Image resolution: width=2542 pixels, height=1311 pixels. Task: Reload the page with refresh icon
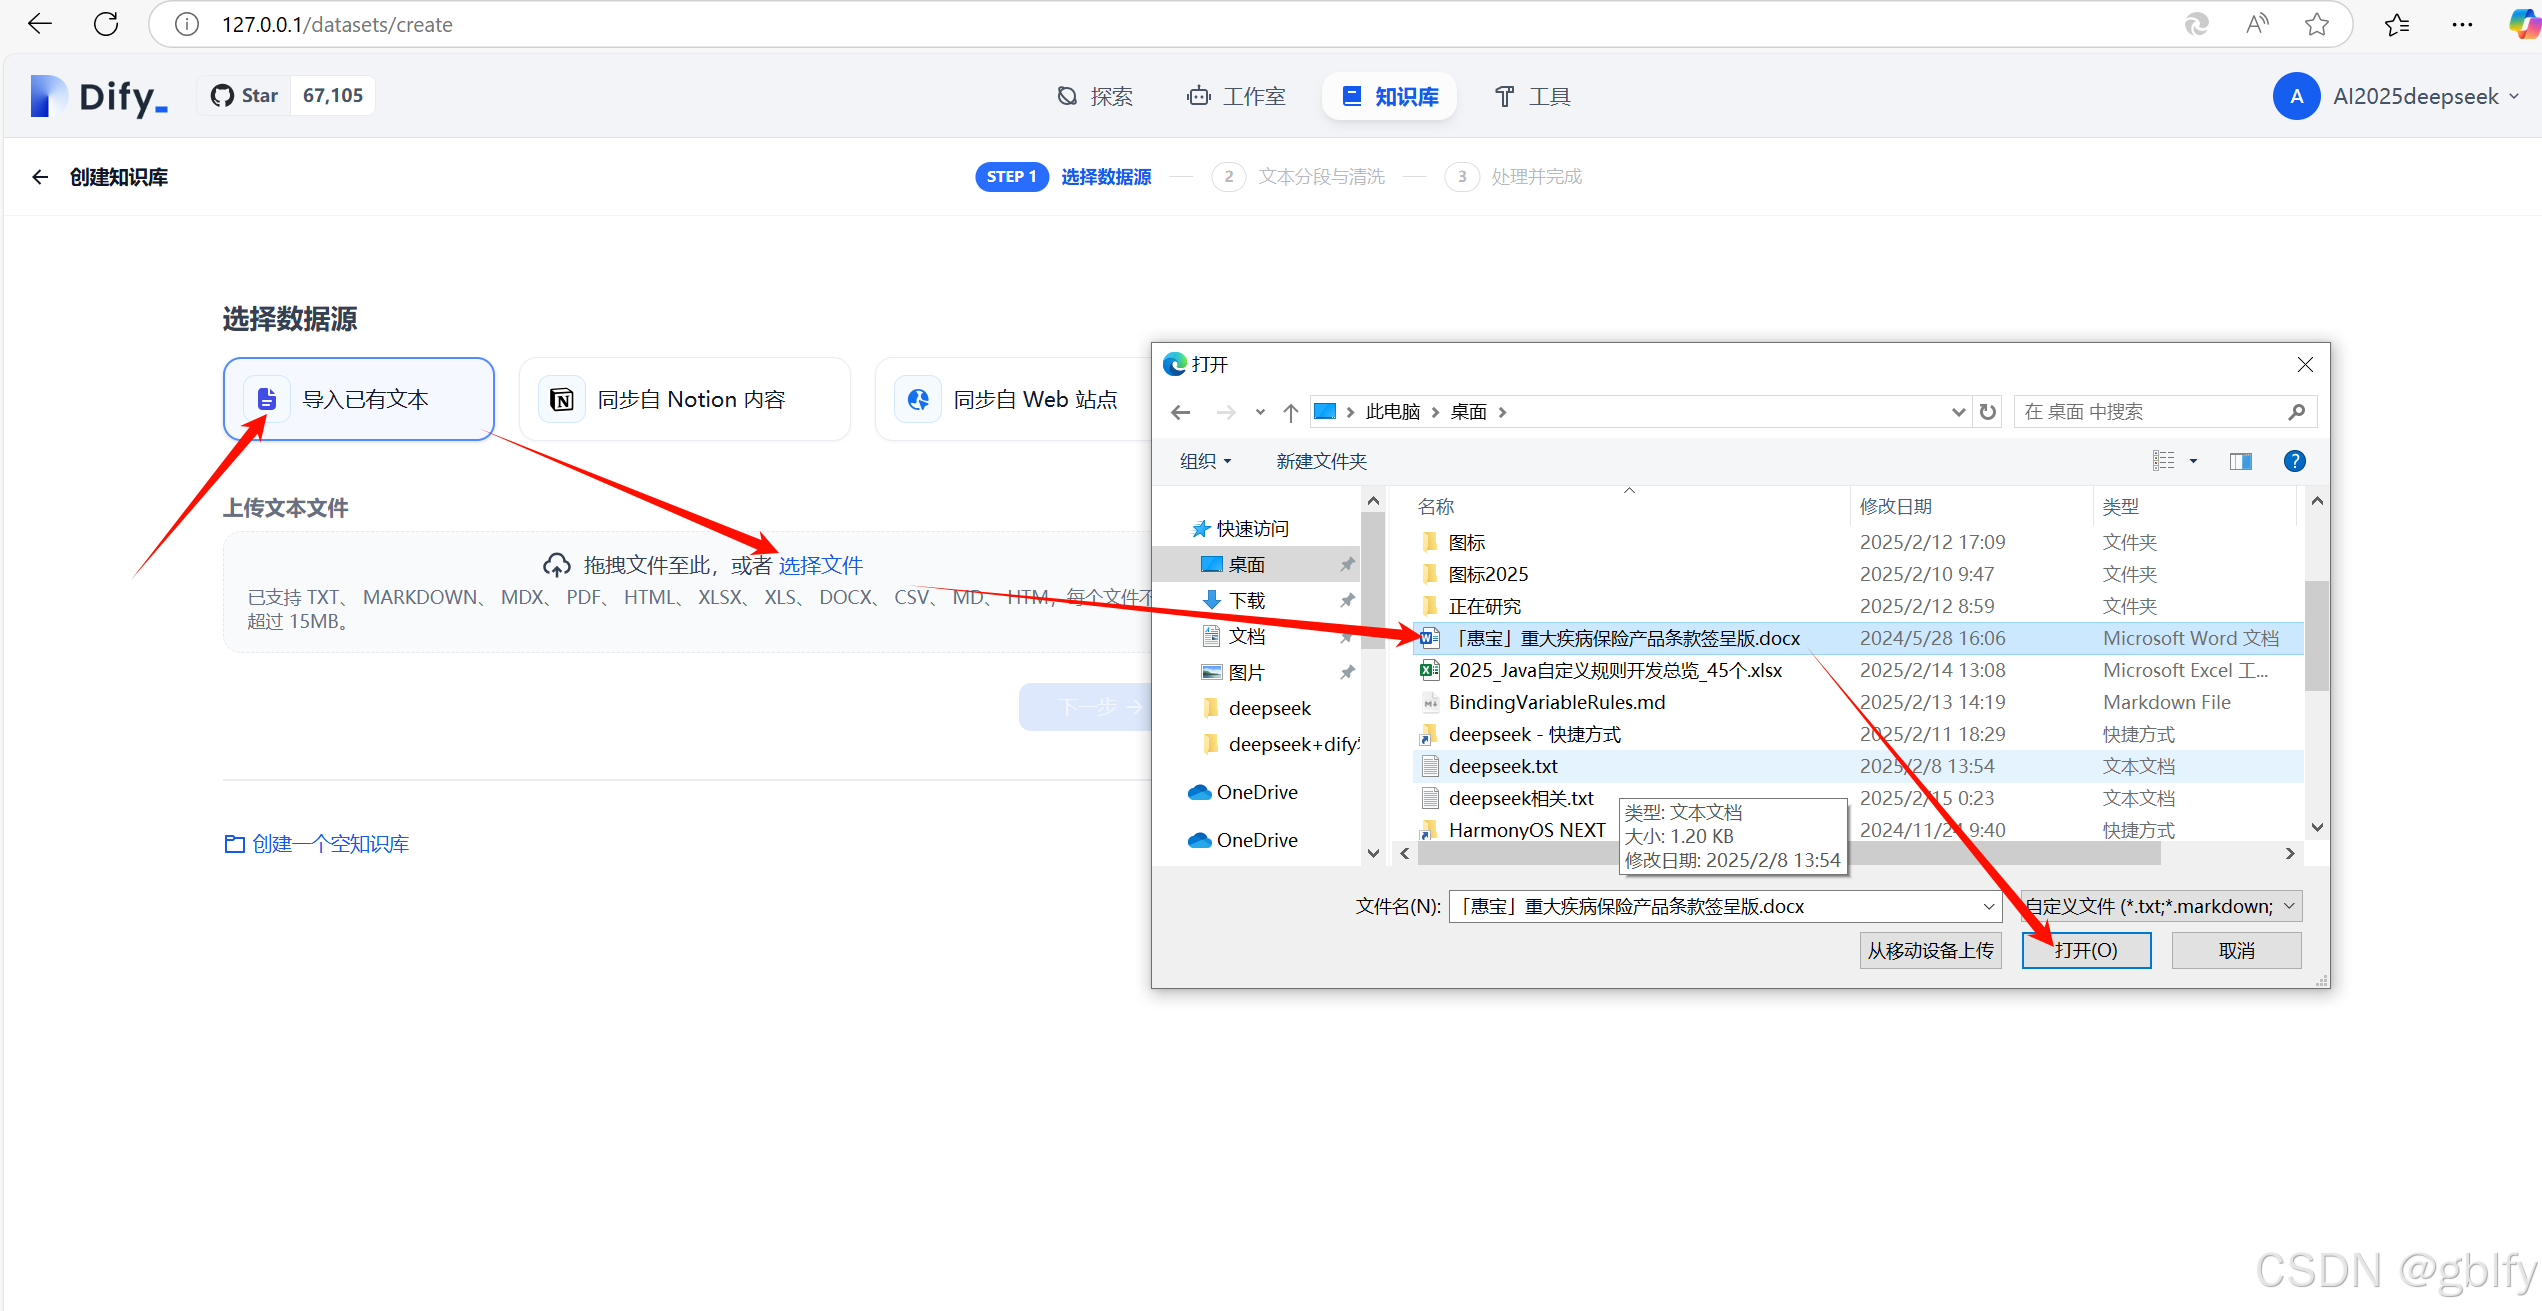(x=106, y=24)
